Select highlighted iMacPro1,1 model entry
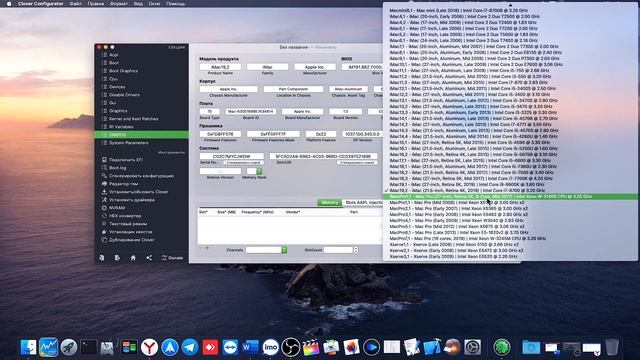Viewport: 640px width, 360px height. pos(510,197)
